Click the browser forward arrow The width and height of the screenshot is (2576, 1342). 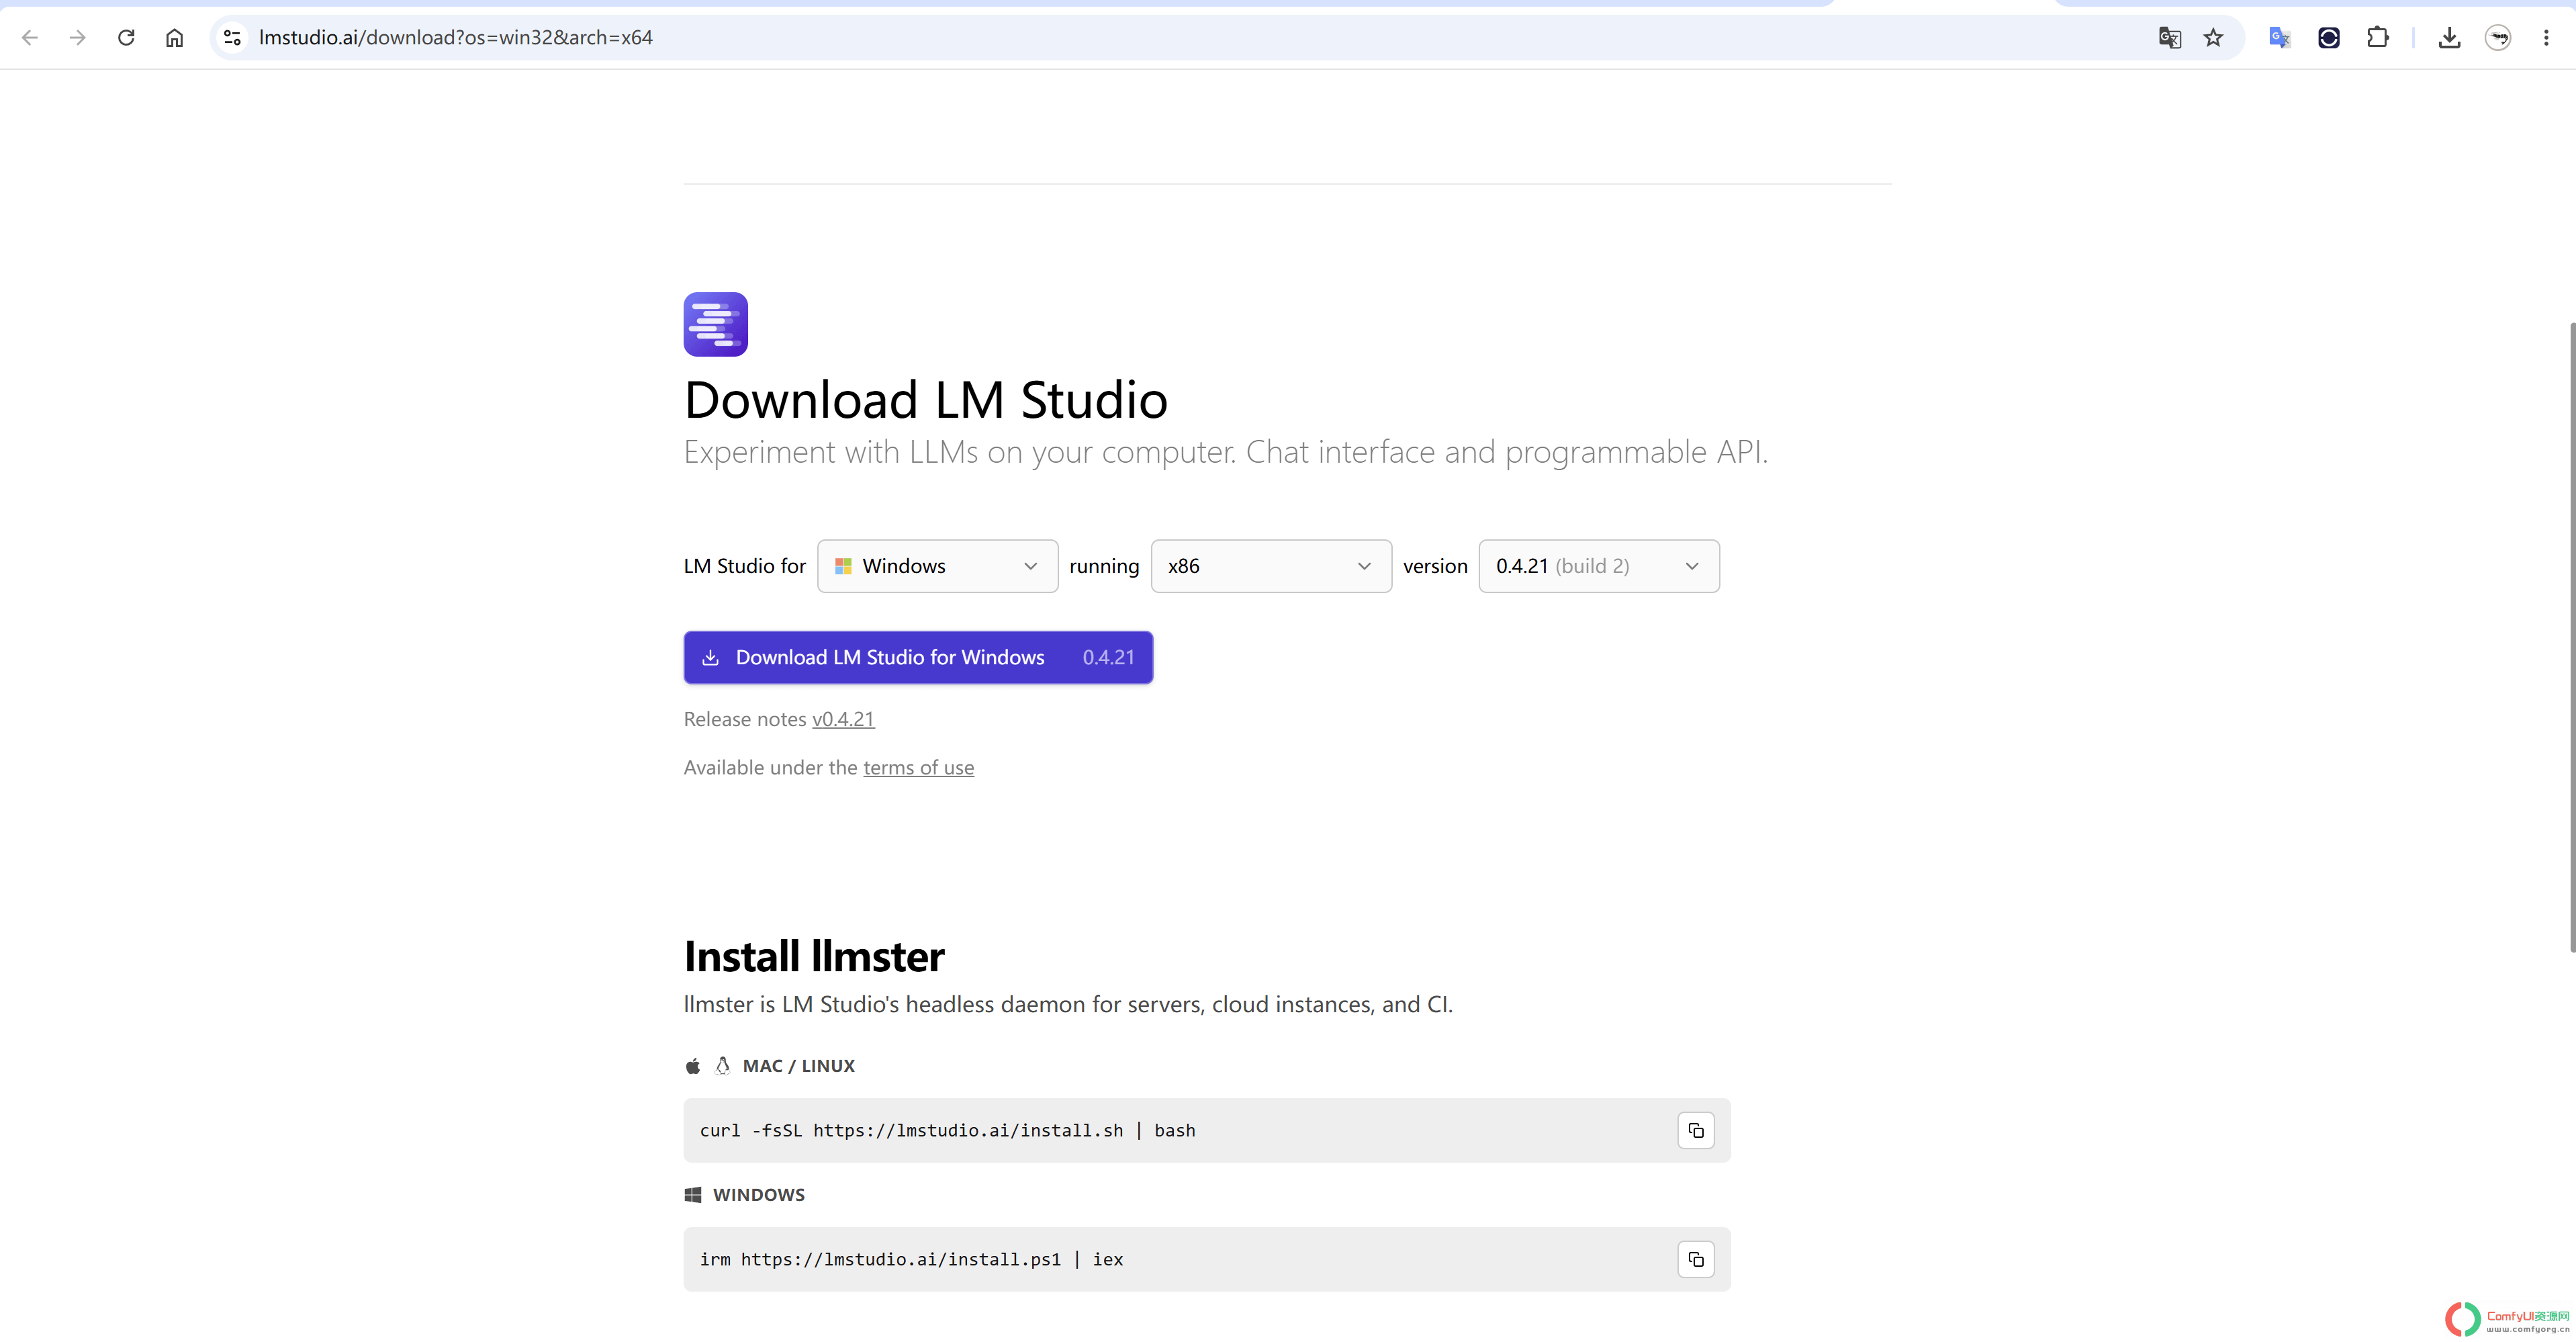click(77, 38)
